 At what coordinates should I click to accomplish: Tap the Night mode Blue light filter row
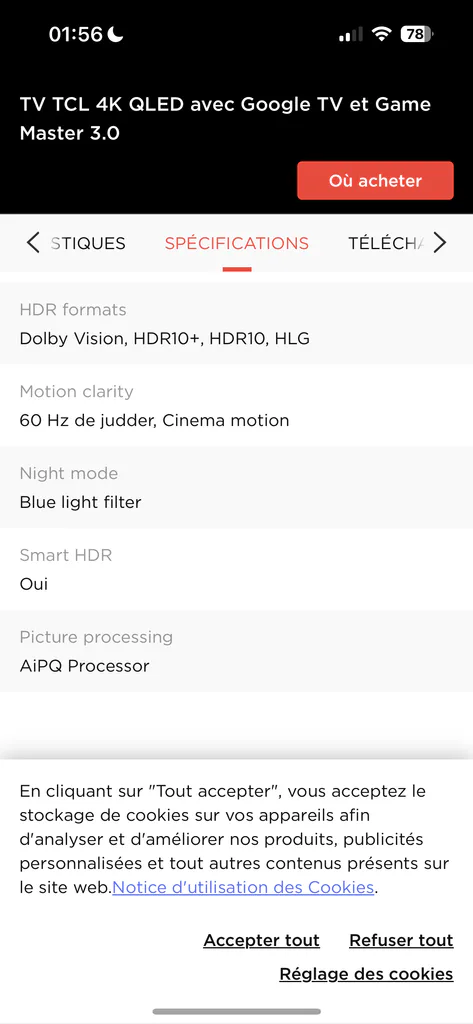tap(236, 487)
